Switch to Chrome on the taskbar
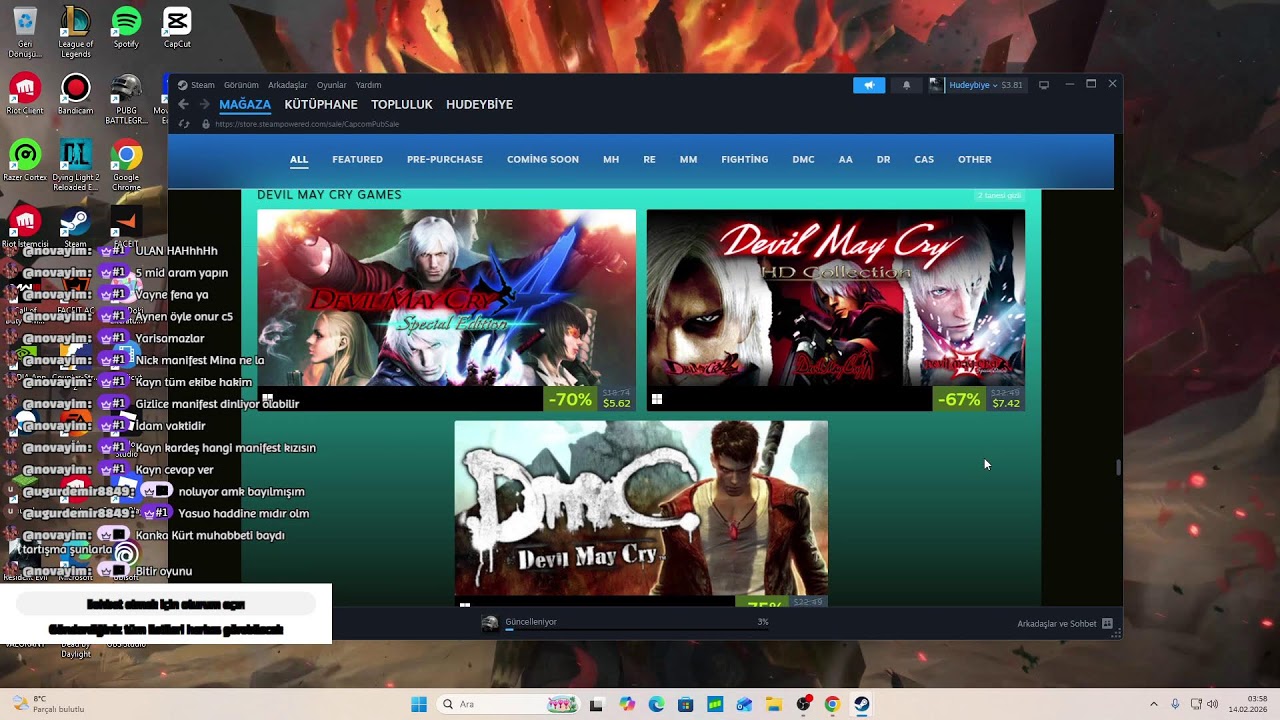Image resolution: width=1280 pixels, height=720 pixels. 832,704
